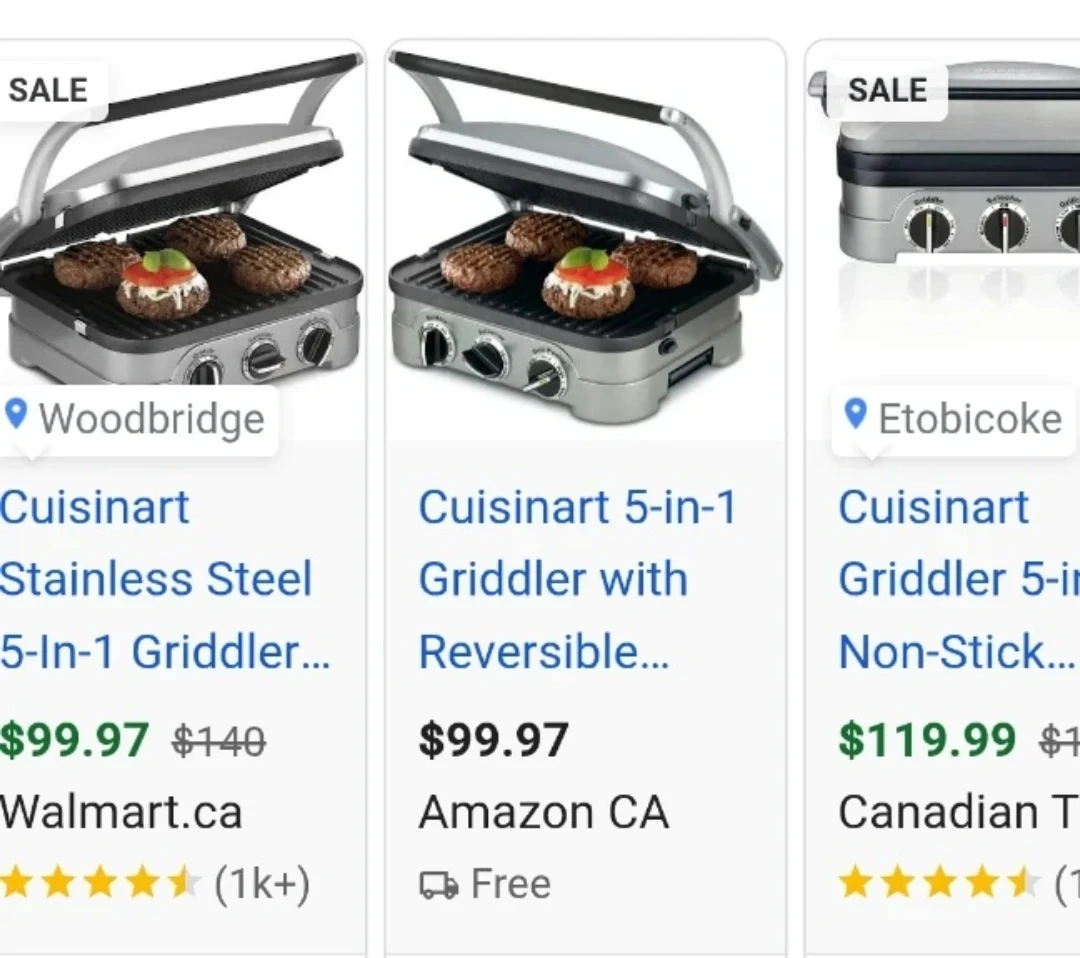
Task: Click the Walmart.ca seller name
Action: 121,812
